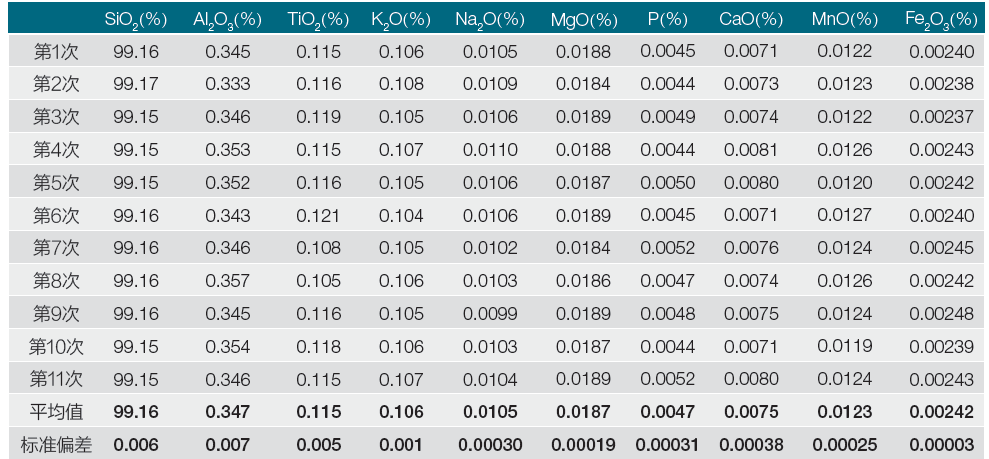Select the Fe₂O₃(%) column header

[x=941, y=20]
